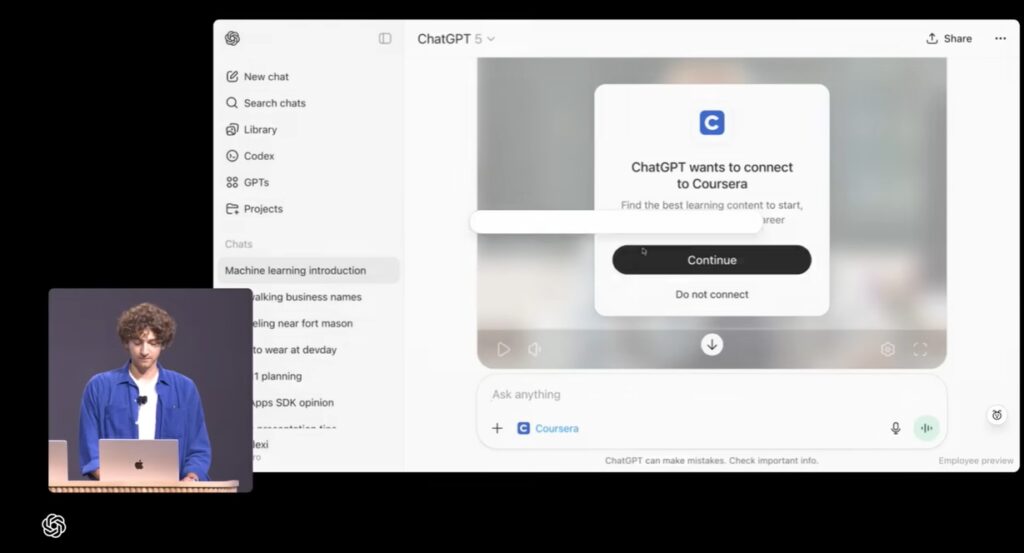This screenshot has height=553, width=1024.
Task: Mute the video using the speaker icon
Action: [534, 350]
